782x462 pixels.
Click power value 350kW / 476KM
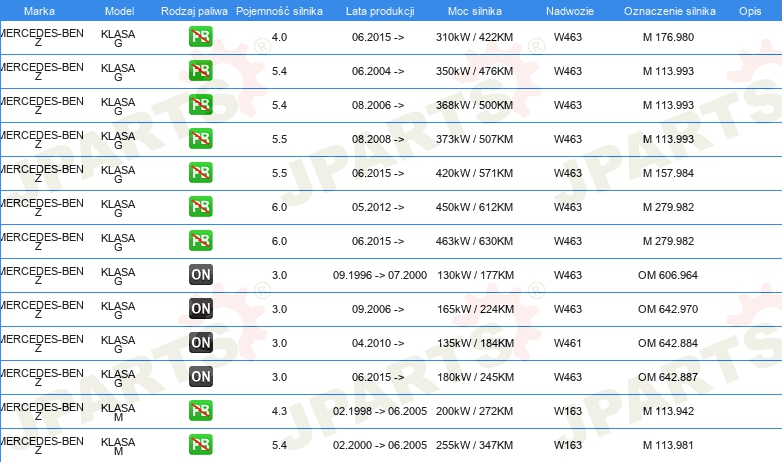474,71
